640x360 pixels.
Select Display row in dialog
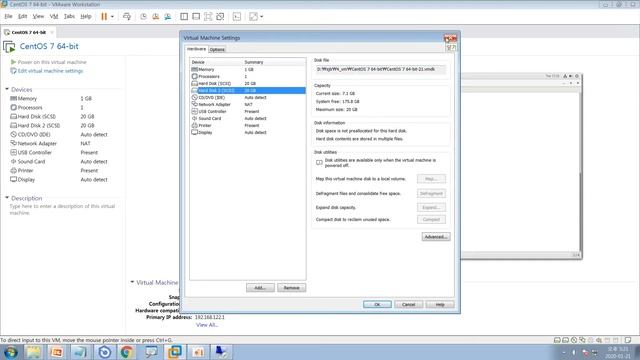coord(248,132)
